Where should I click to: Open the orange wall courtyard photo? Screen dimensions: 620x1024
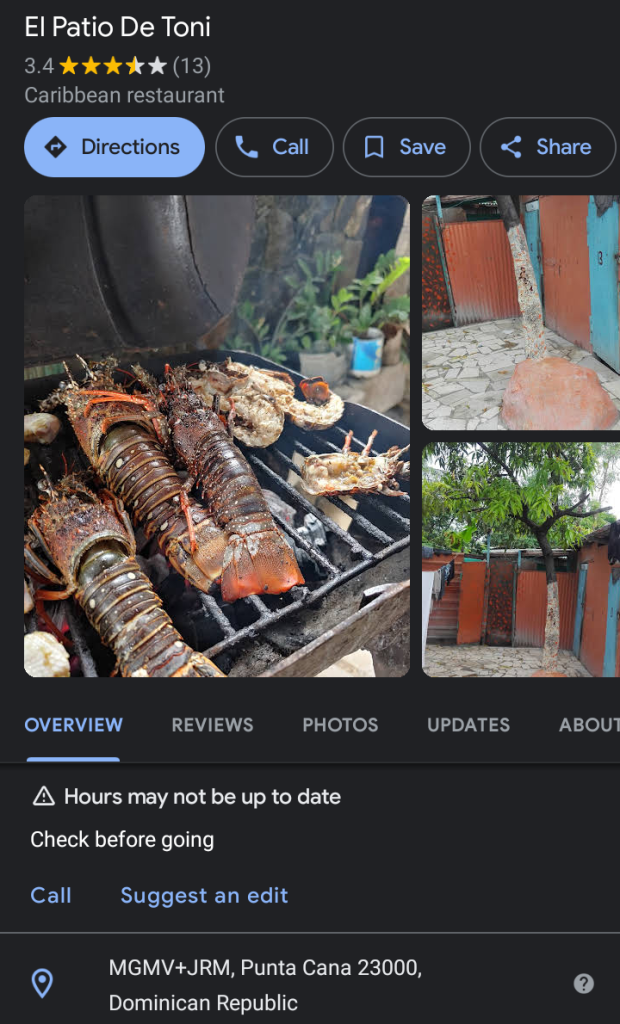pos(520,312)
